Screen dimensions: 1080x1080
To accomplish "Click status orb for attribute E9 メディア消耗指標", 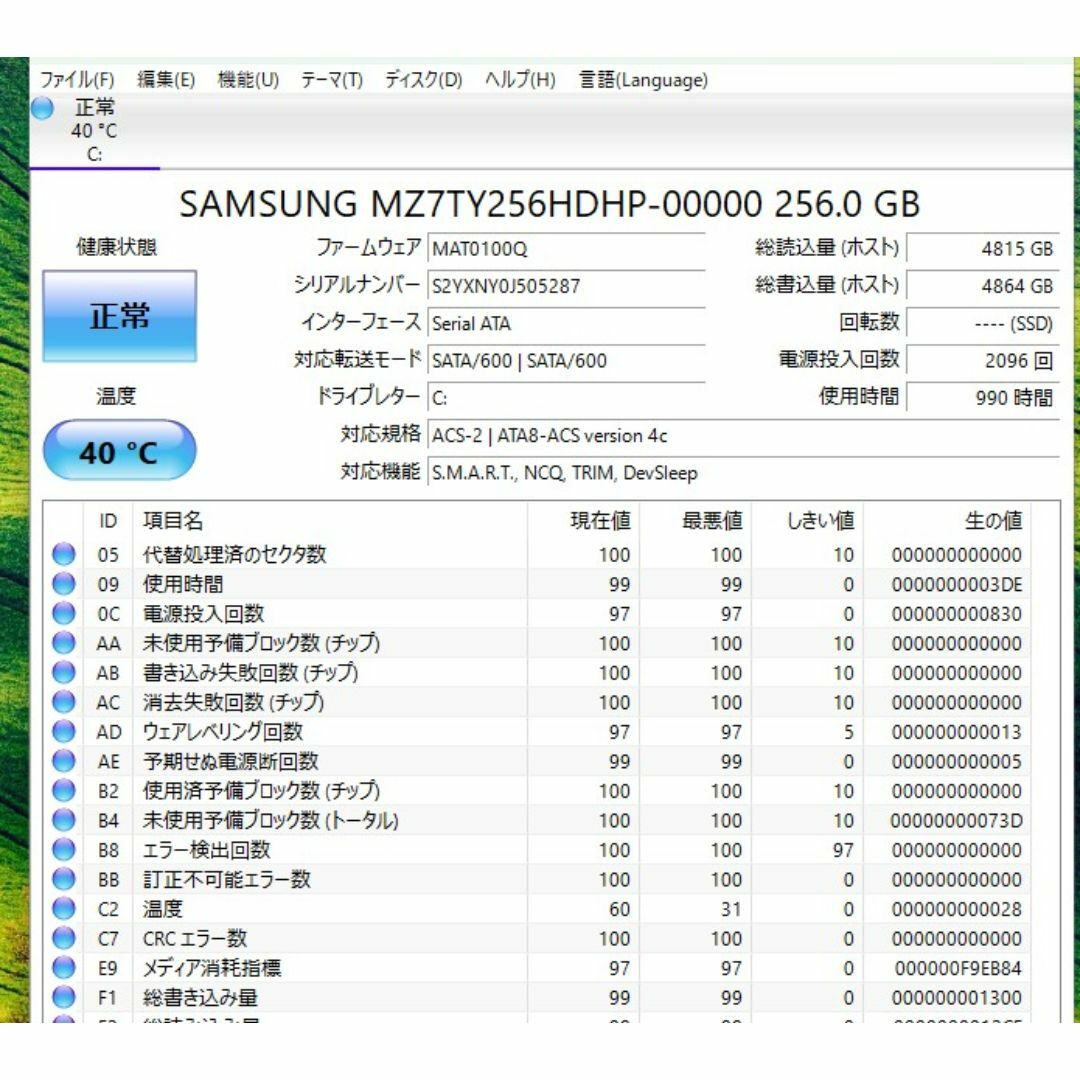I will pyautogui.click(x=64, y=968).
